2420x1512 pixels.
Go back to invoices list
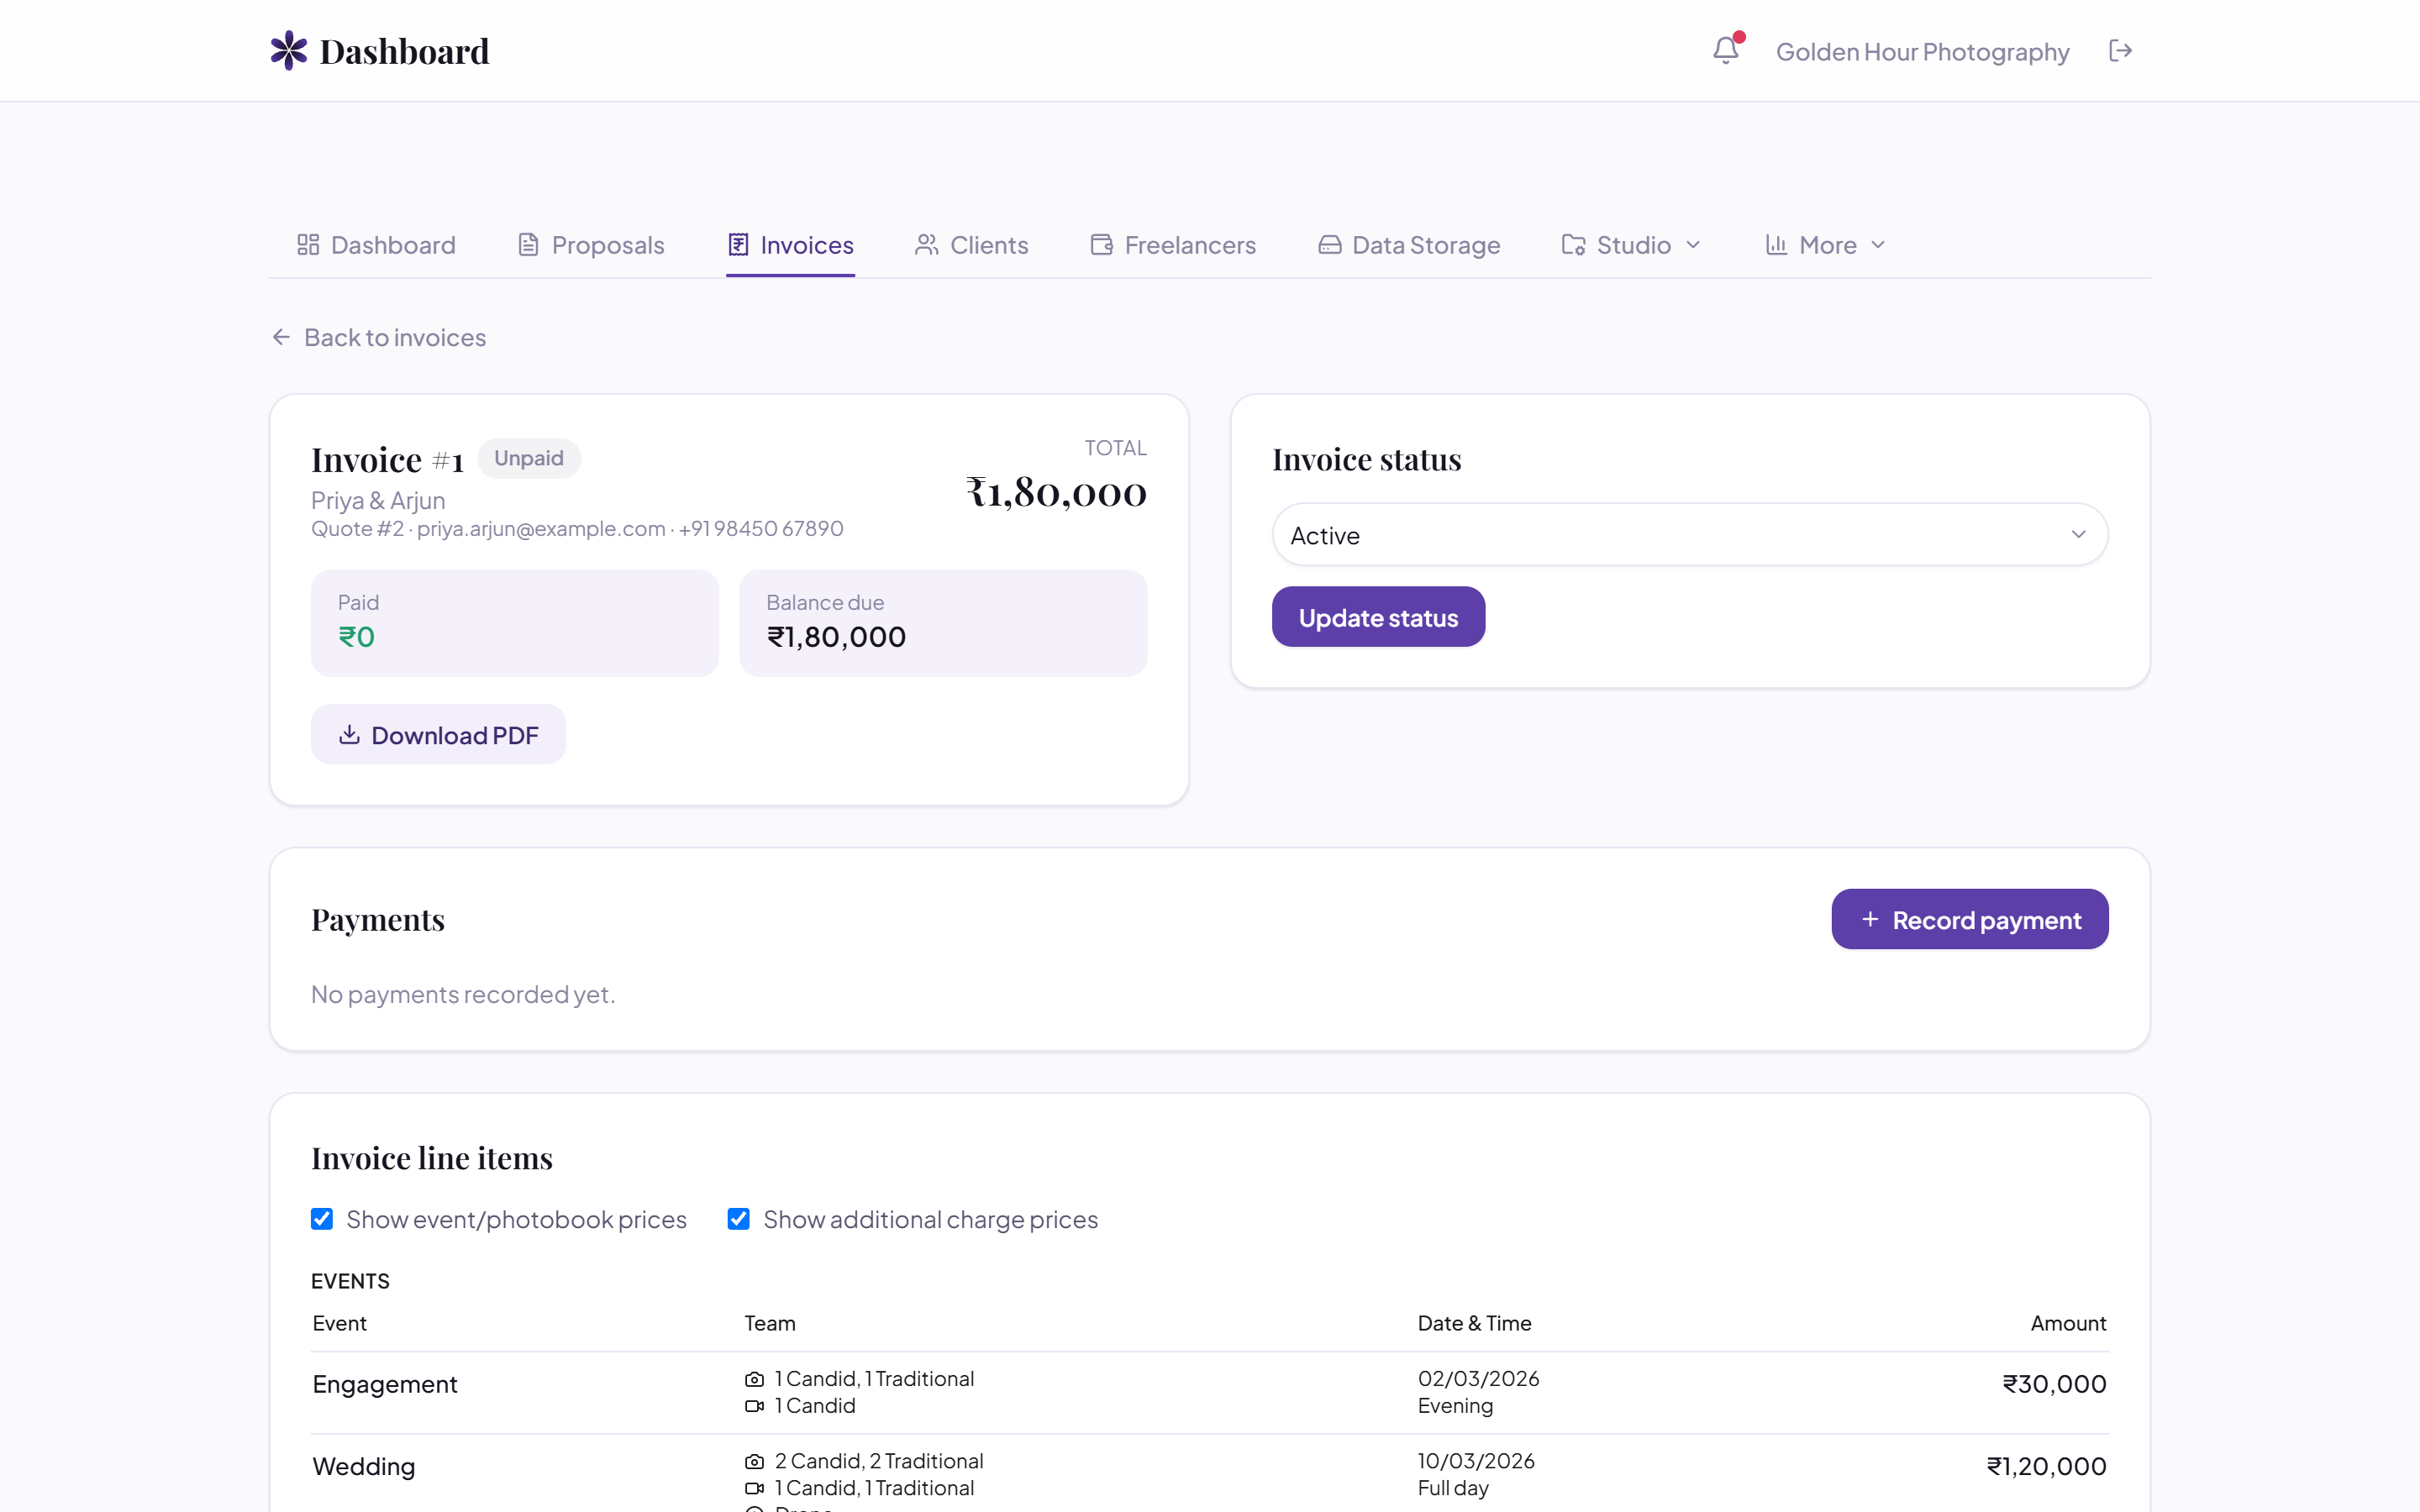[379, 337]
